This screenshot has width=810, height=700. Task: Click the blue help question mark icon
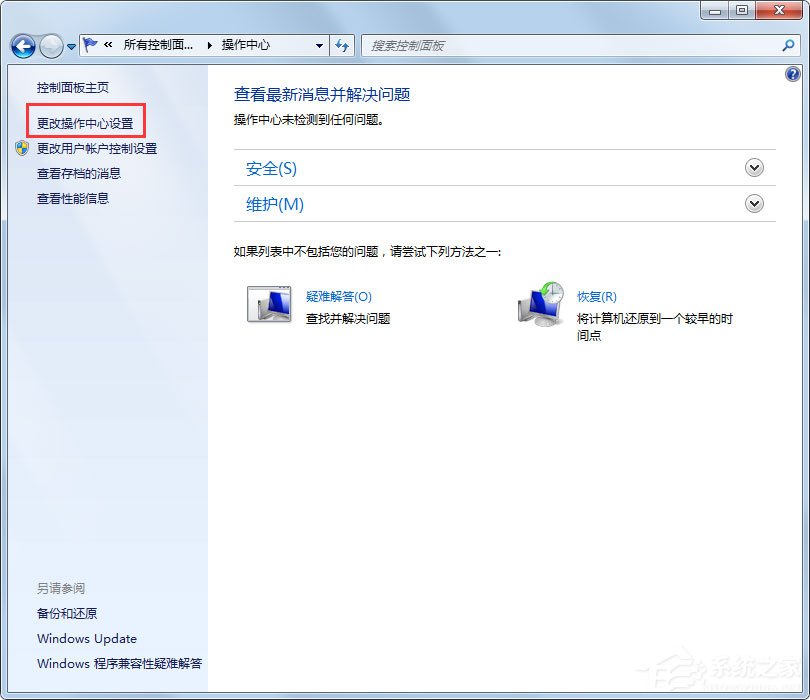click(793, 74)
